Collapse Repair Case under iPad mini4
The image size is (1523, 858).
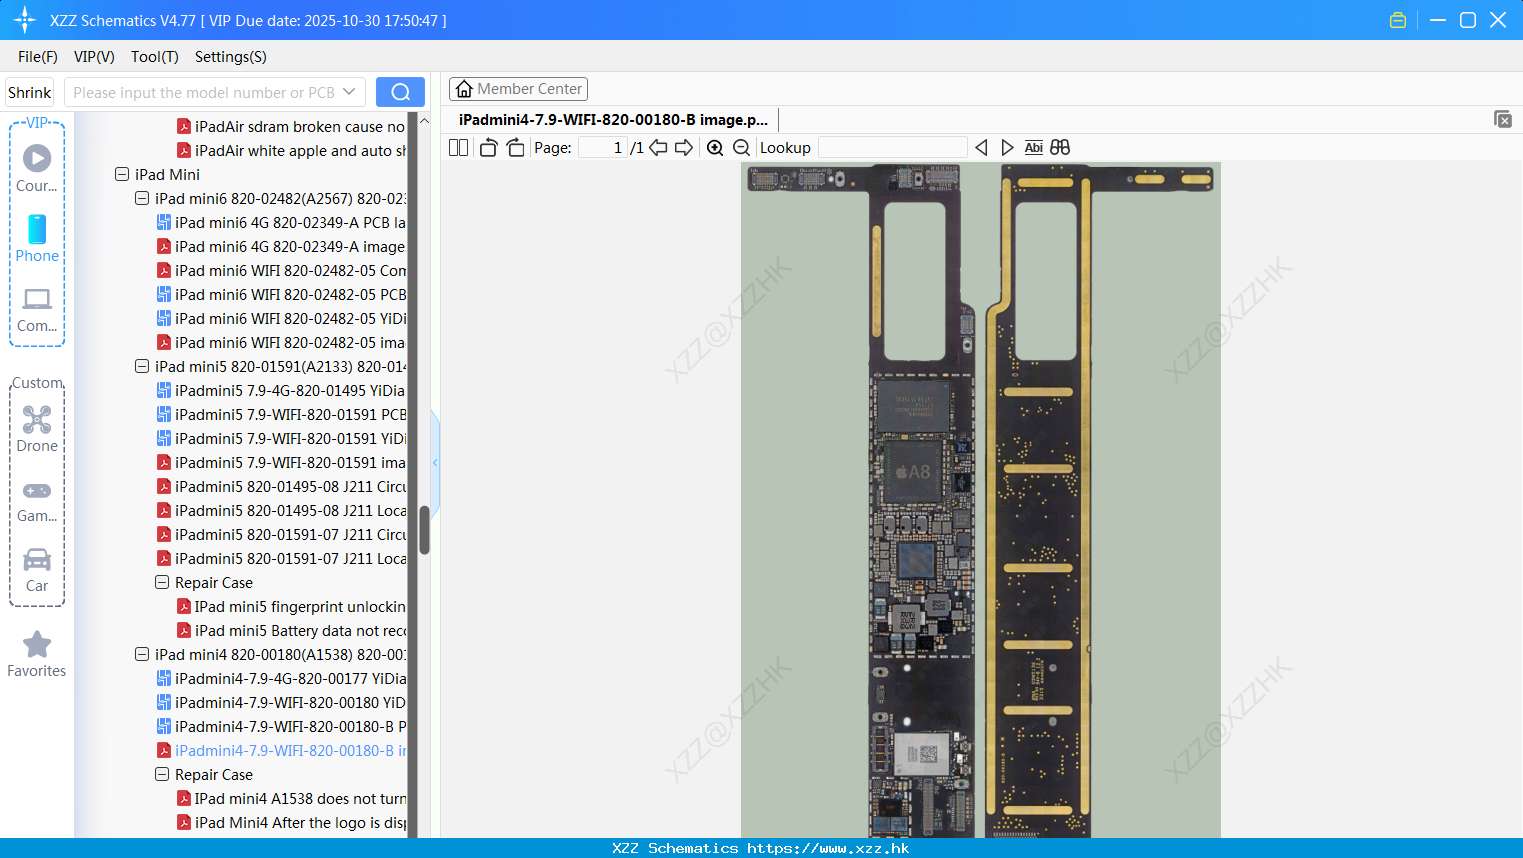(x=162, y=774)
